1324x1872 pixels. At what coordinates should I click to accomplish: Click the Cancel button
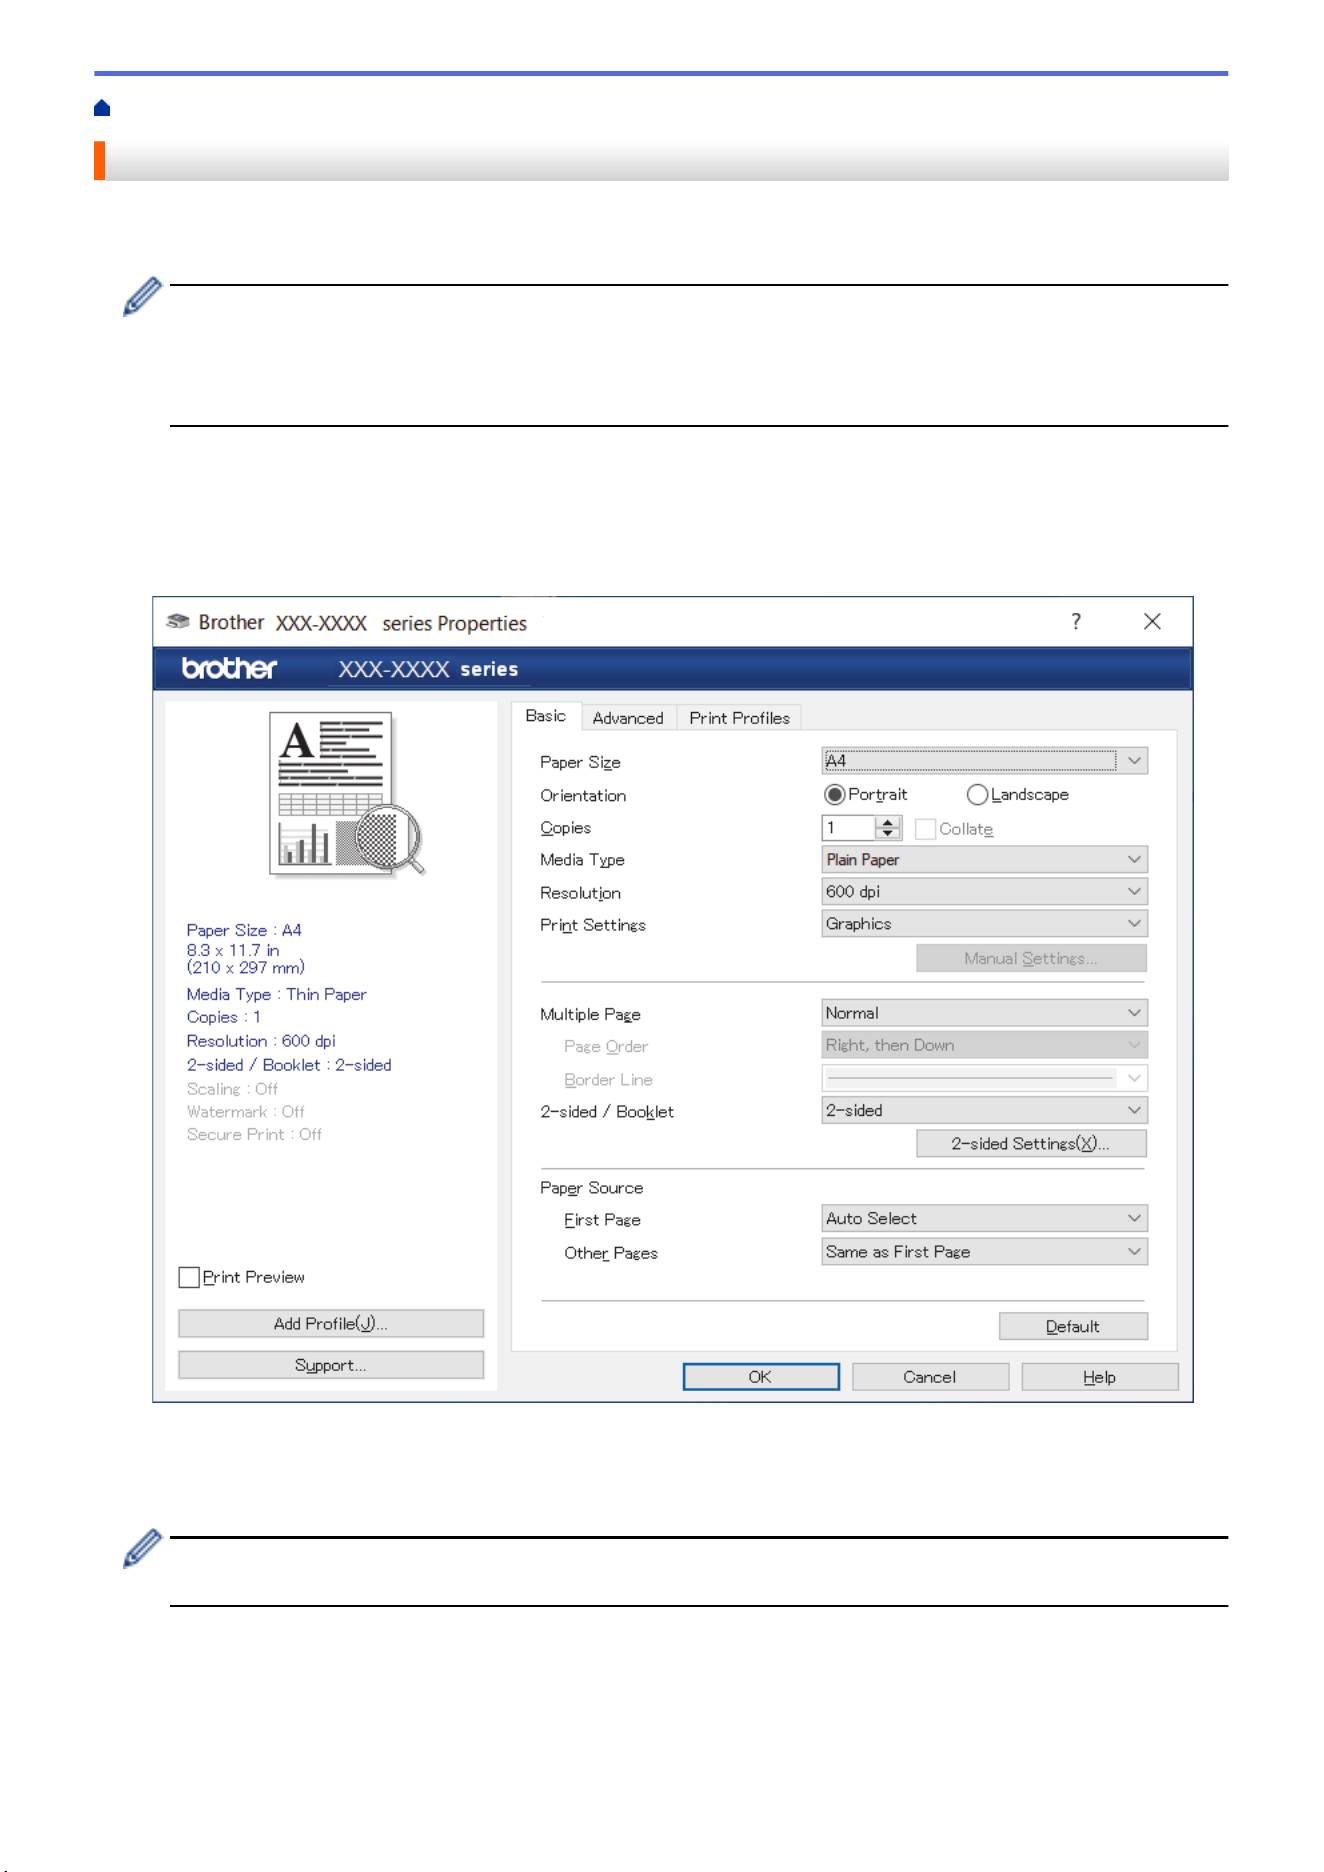(x=930, y=1377)
